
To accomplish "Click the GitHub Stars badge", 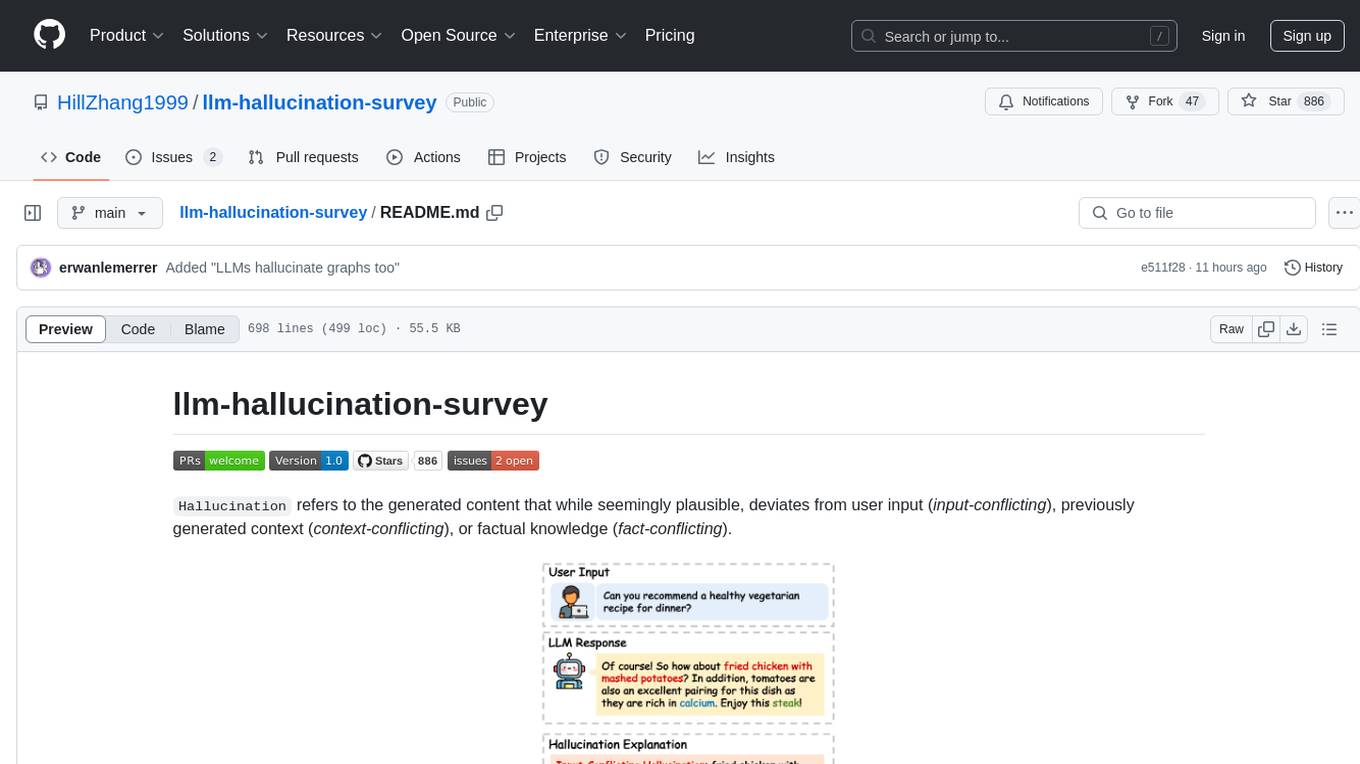I will [381, 461].
